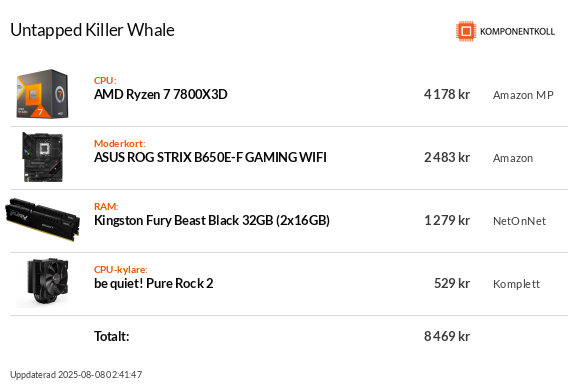Click the Amazon store for the motherboard
This screenshot has height=388, width=577.
513,158
